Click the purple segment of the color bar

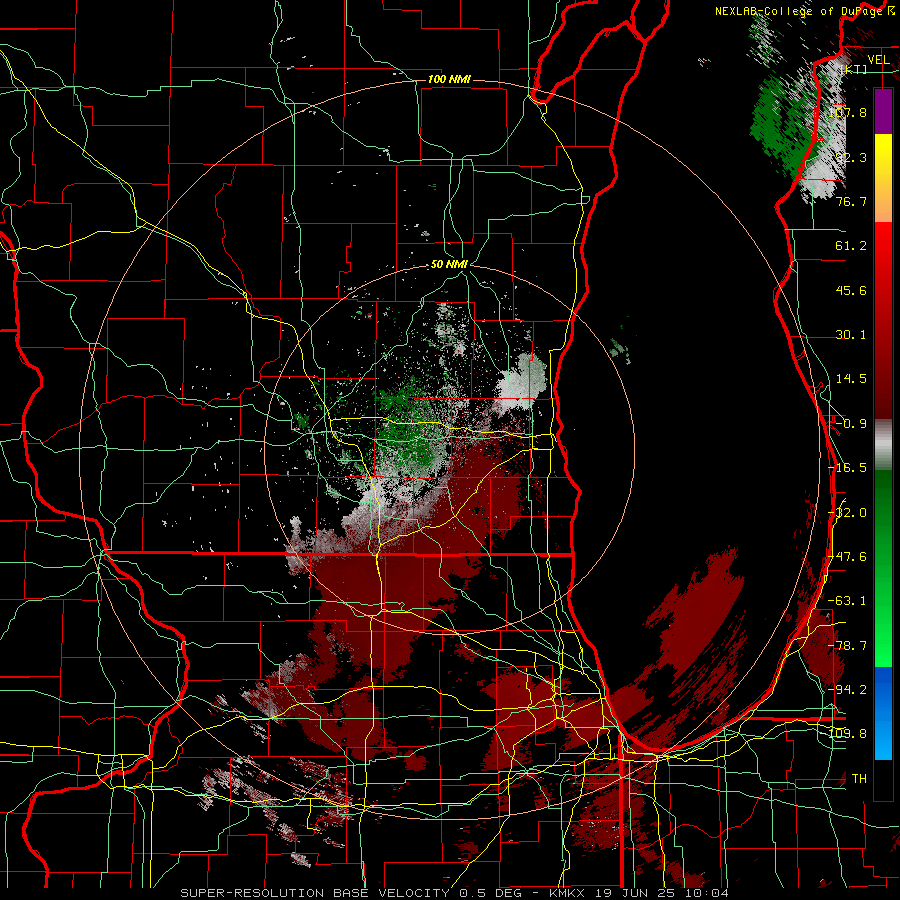[x=883, y=111]
